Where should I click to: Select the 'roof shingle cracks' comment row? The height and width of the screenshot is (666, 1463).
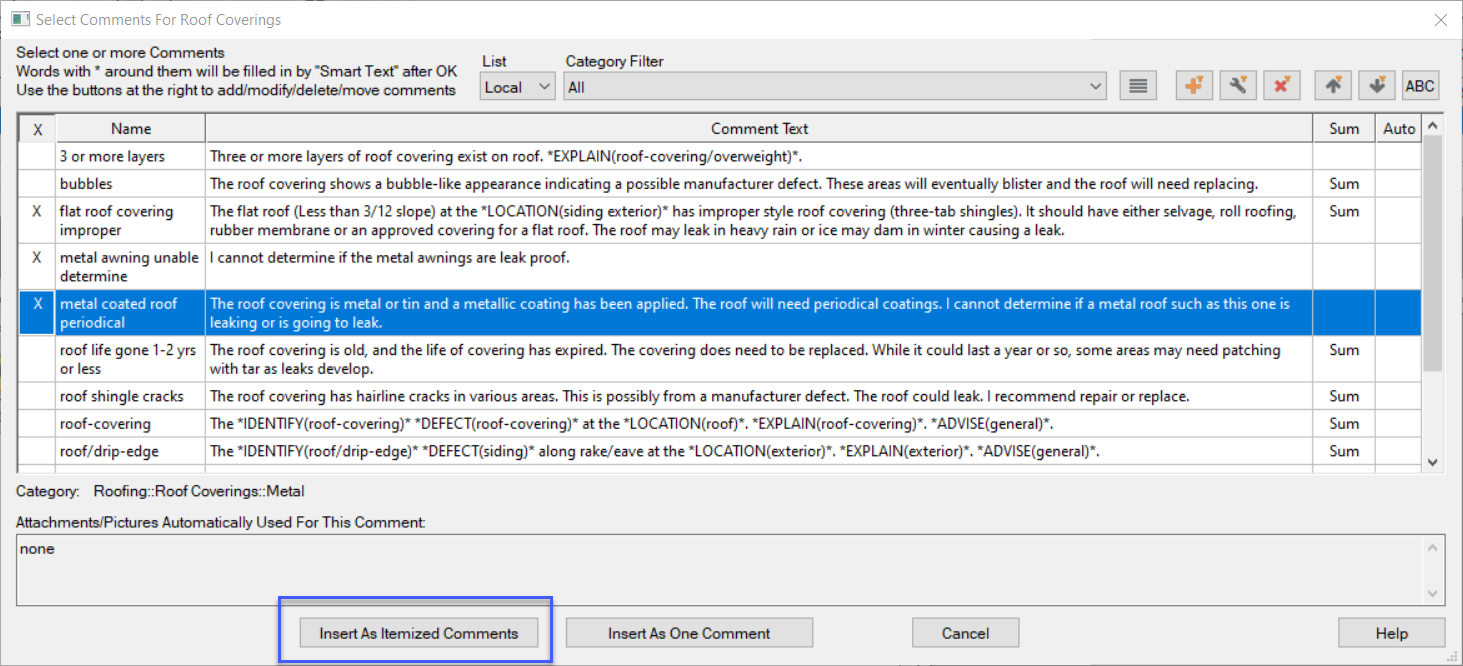[x=121, y=396]
